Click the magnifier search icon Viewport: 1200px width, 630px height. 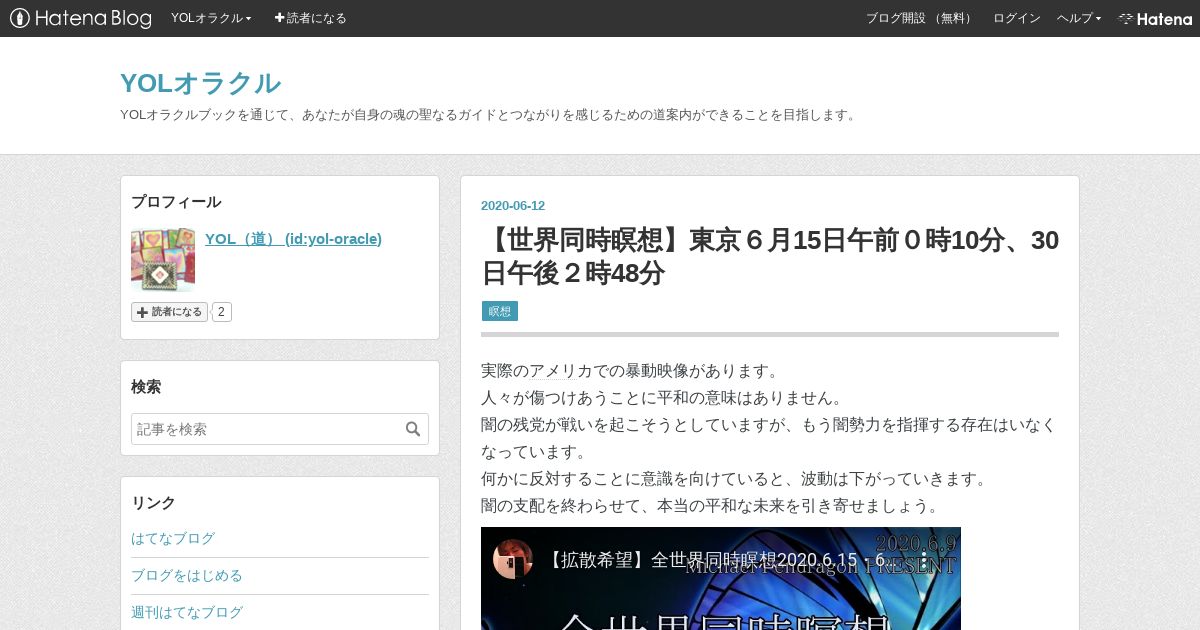tap(413, 429)
